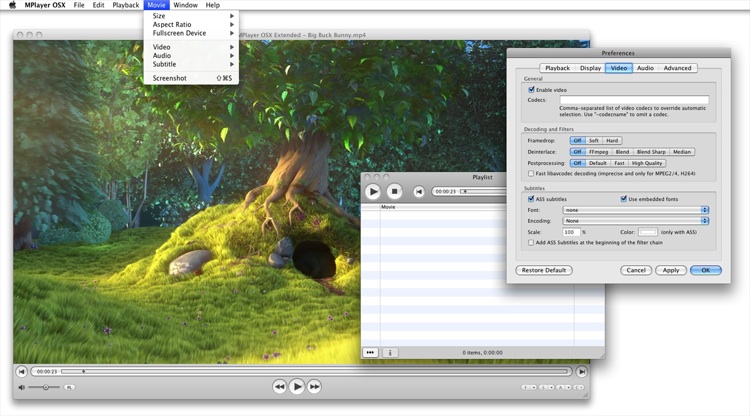Screen dimensions: 750x416
Task: Toggle the ASS subtitles checkbox
Action: point(531,198)
